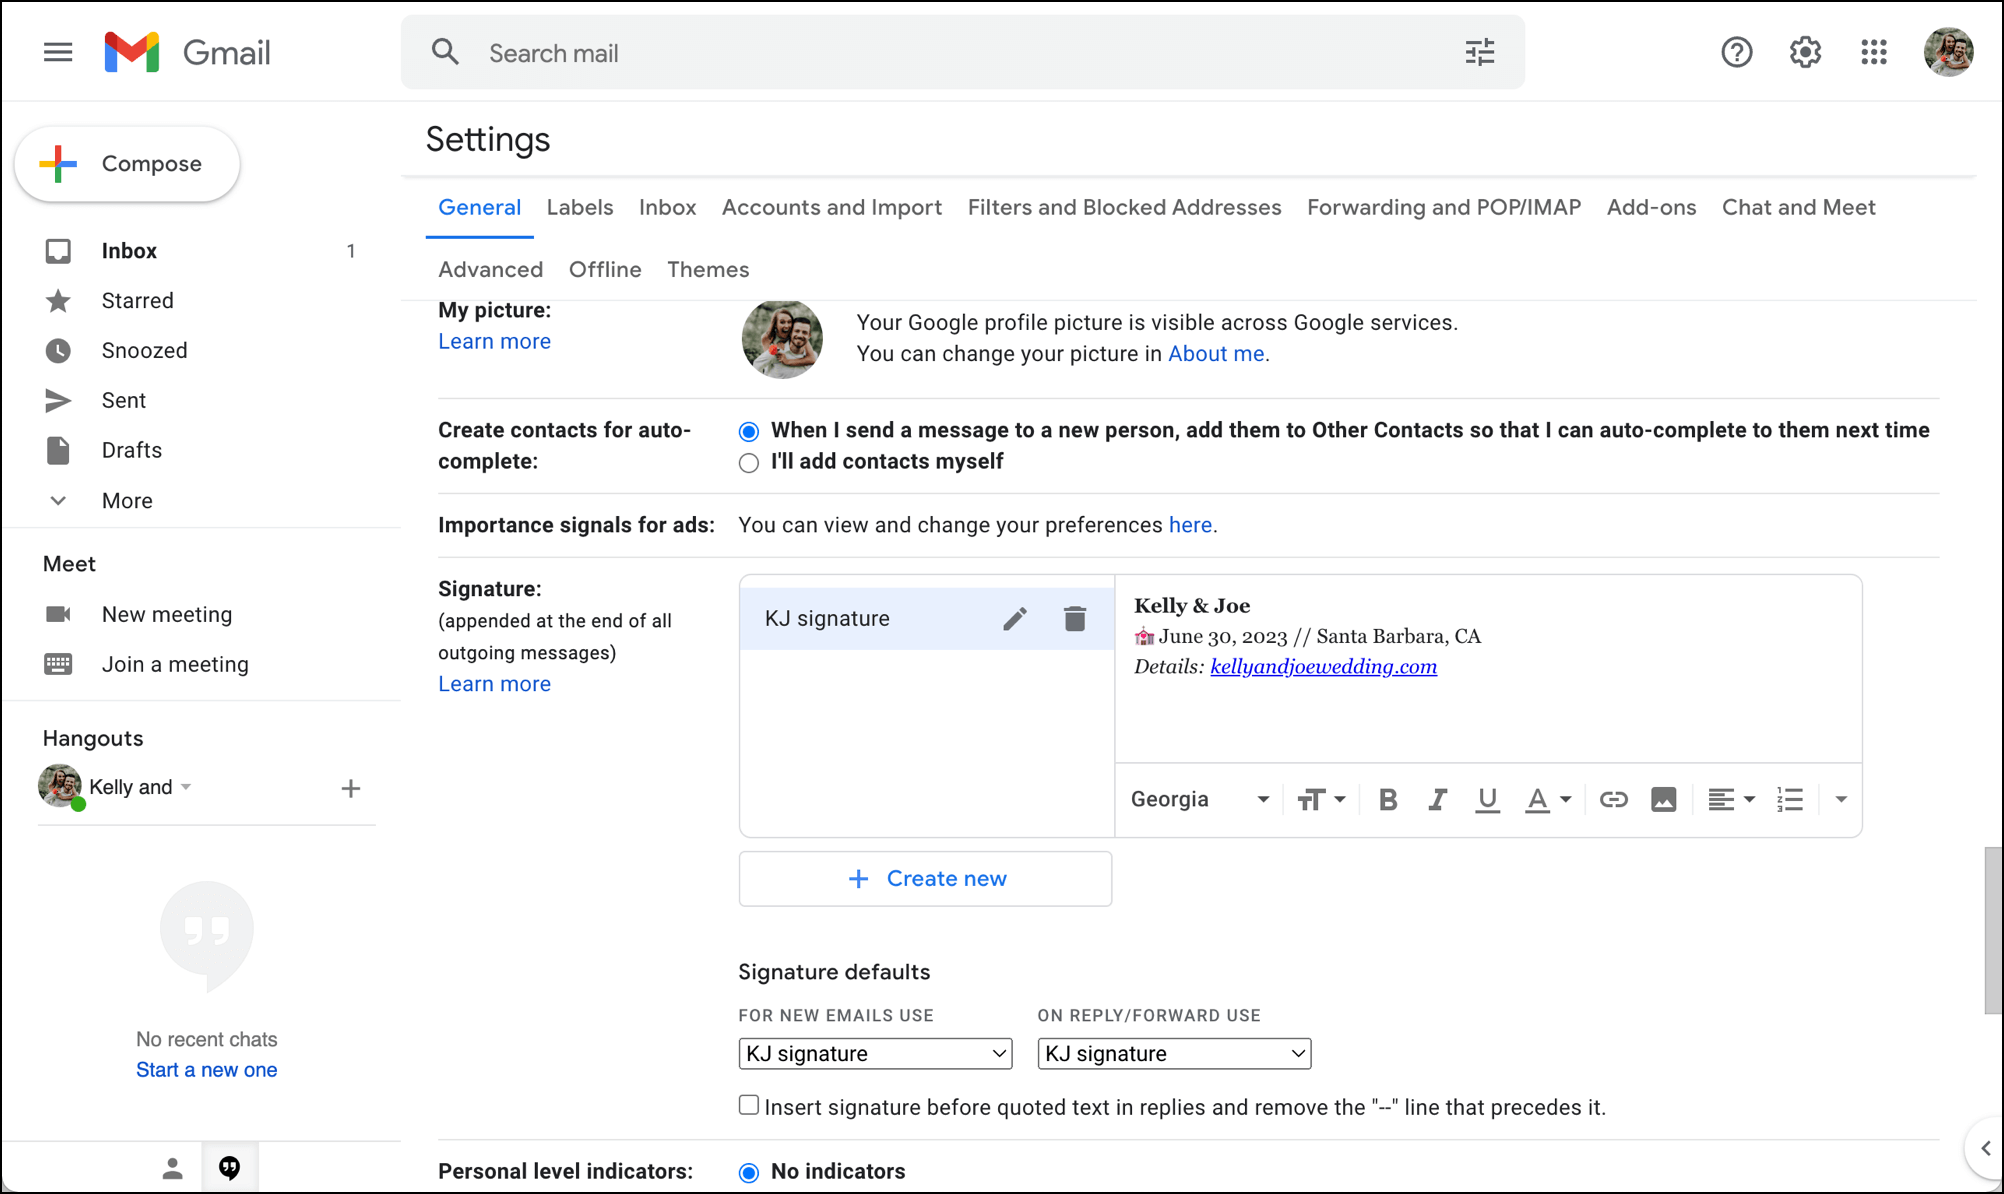
Task: Enable insert signature before quoted text
Action: 749,1105
